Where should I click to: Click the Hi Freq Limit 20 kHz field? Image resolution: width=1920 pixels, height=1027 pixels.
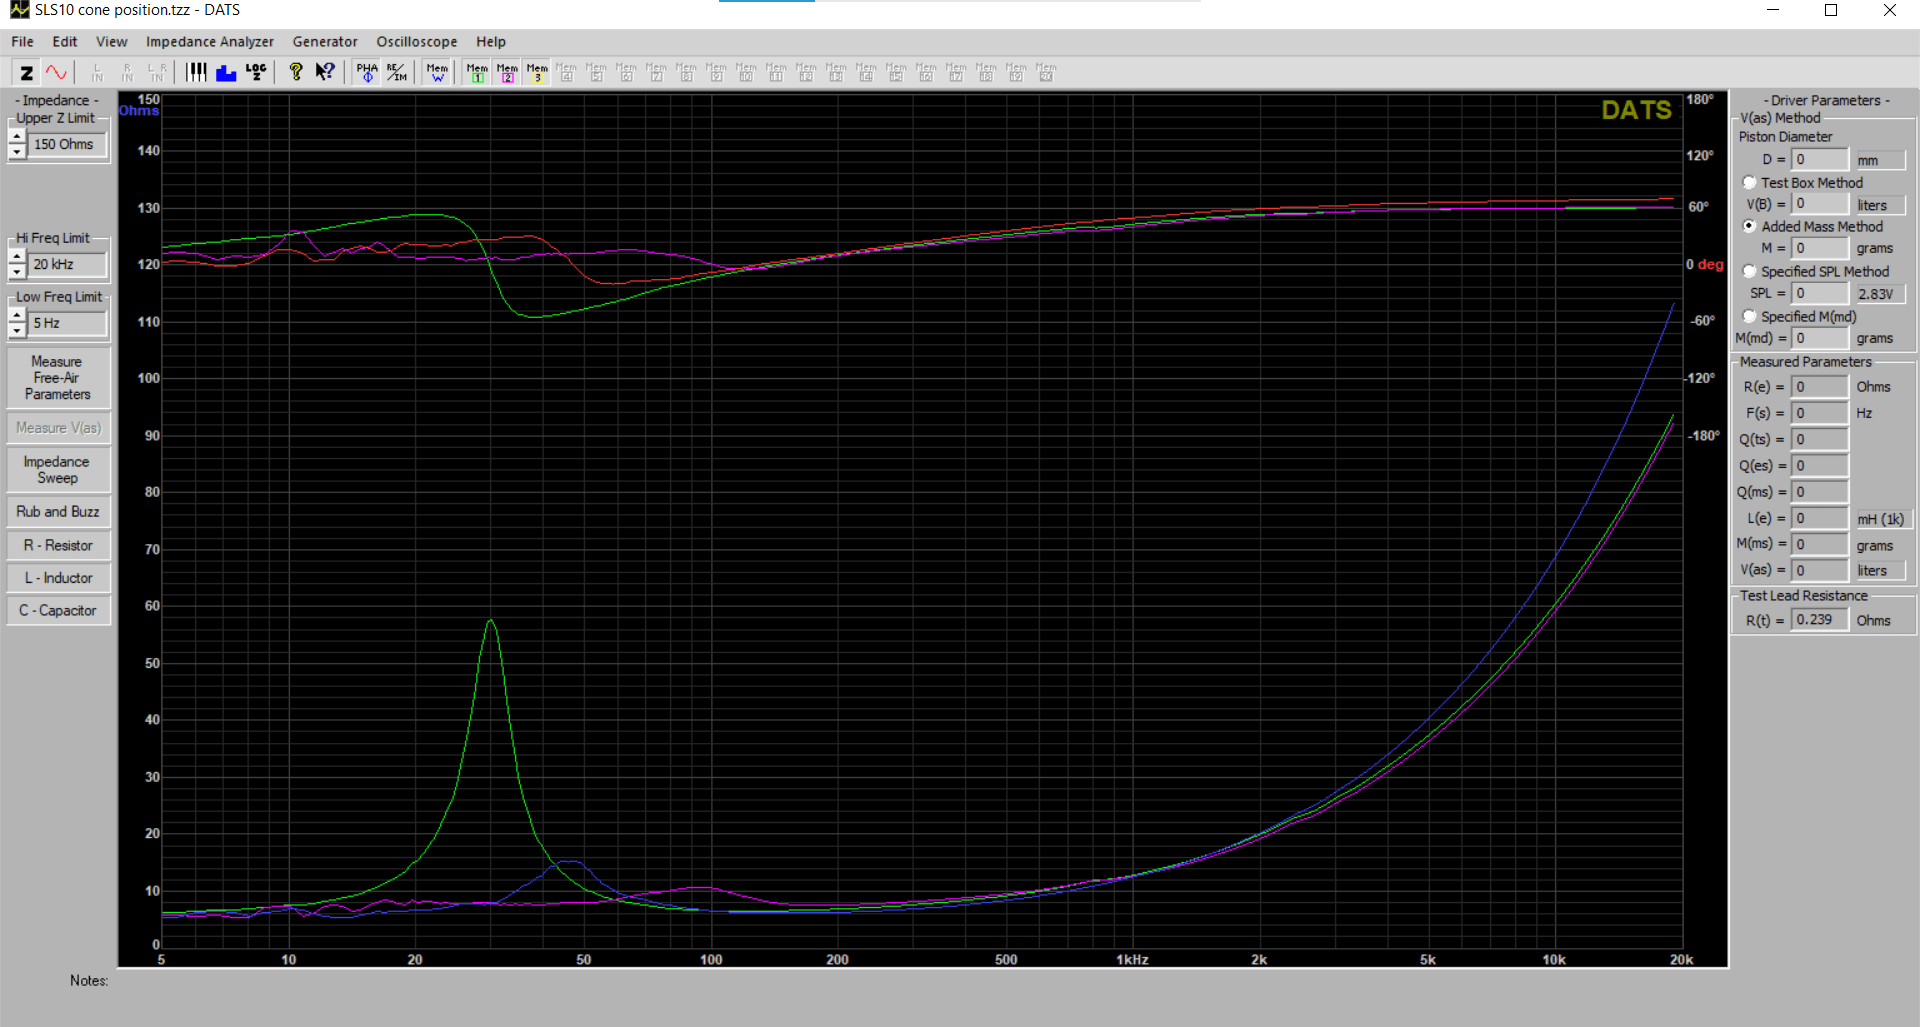point(67,265)
